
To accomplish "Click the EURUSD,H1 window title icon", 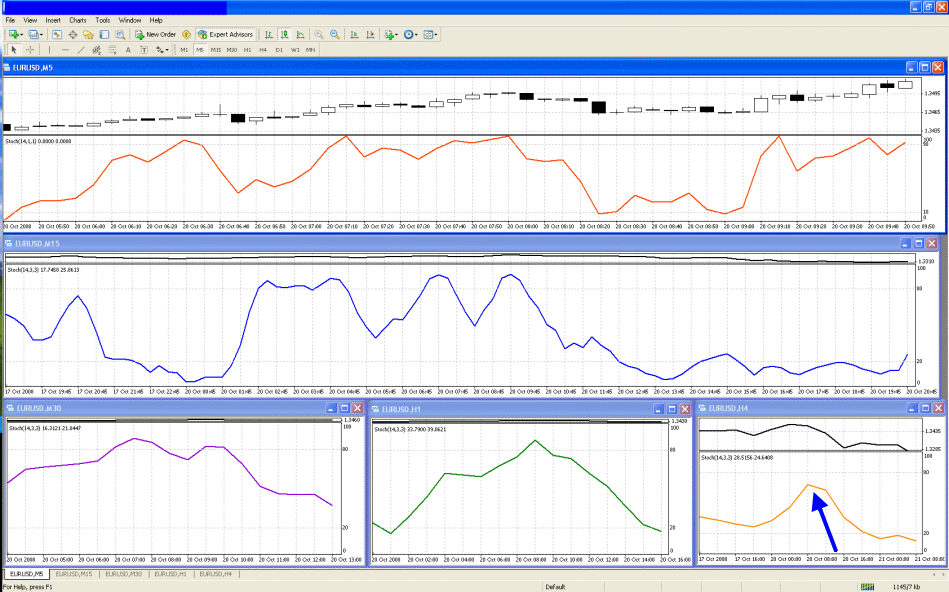I will tap(375, 409).
